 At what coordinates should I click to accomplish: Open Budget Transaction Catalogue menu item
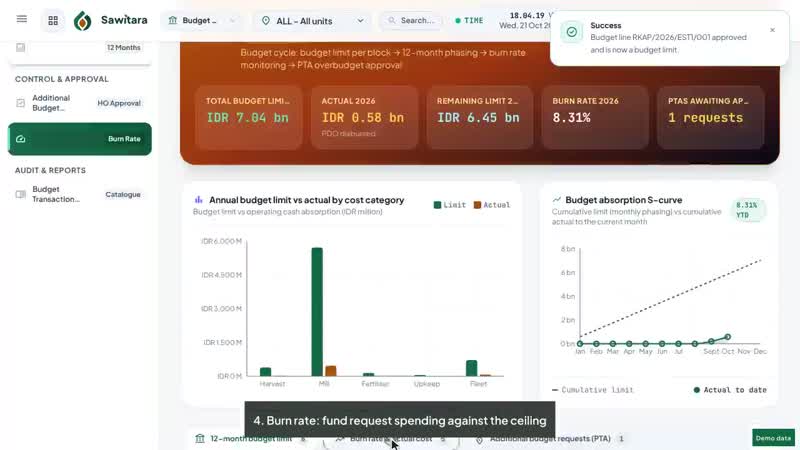pyautogui.click(x=80, y=194)
